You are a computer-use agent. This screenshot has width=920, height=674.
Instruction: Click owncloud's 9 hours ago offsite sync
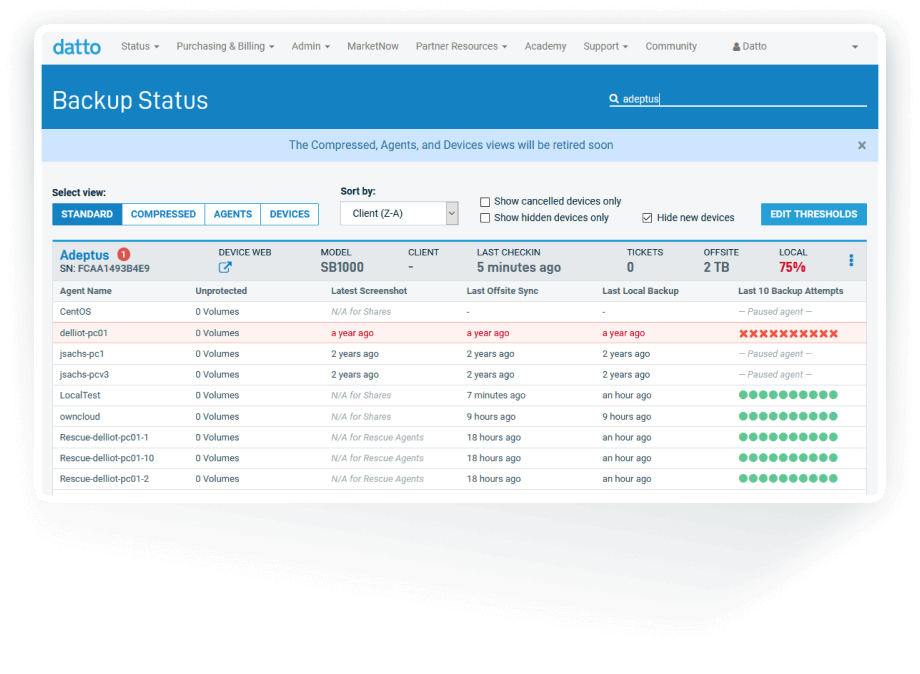[491, 416]
